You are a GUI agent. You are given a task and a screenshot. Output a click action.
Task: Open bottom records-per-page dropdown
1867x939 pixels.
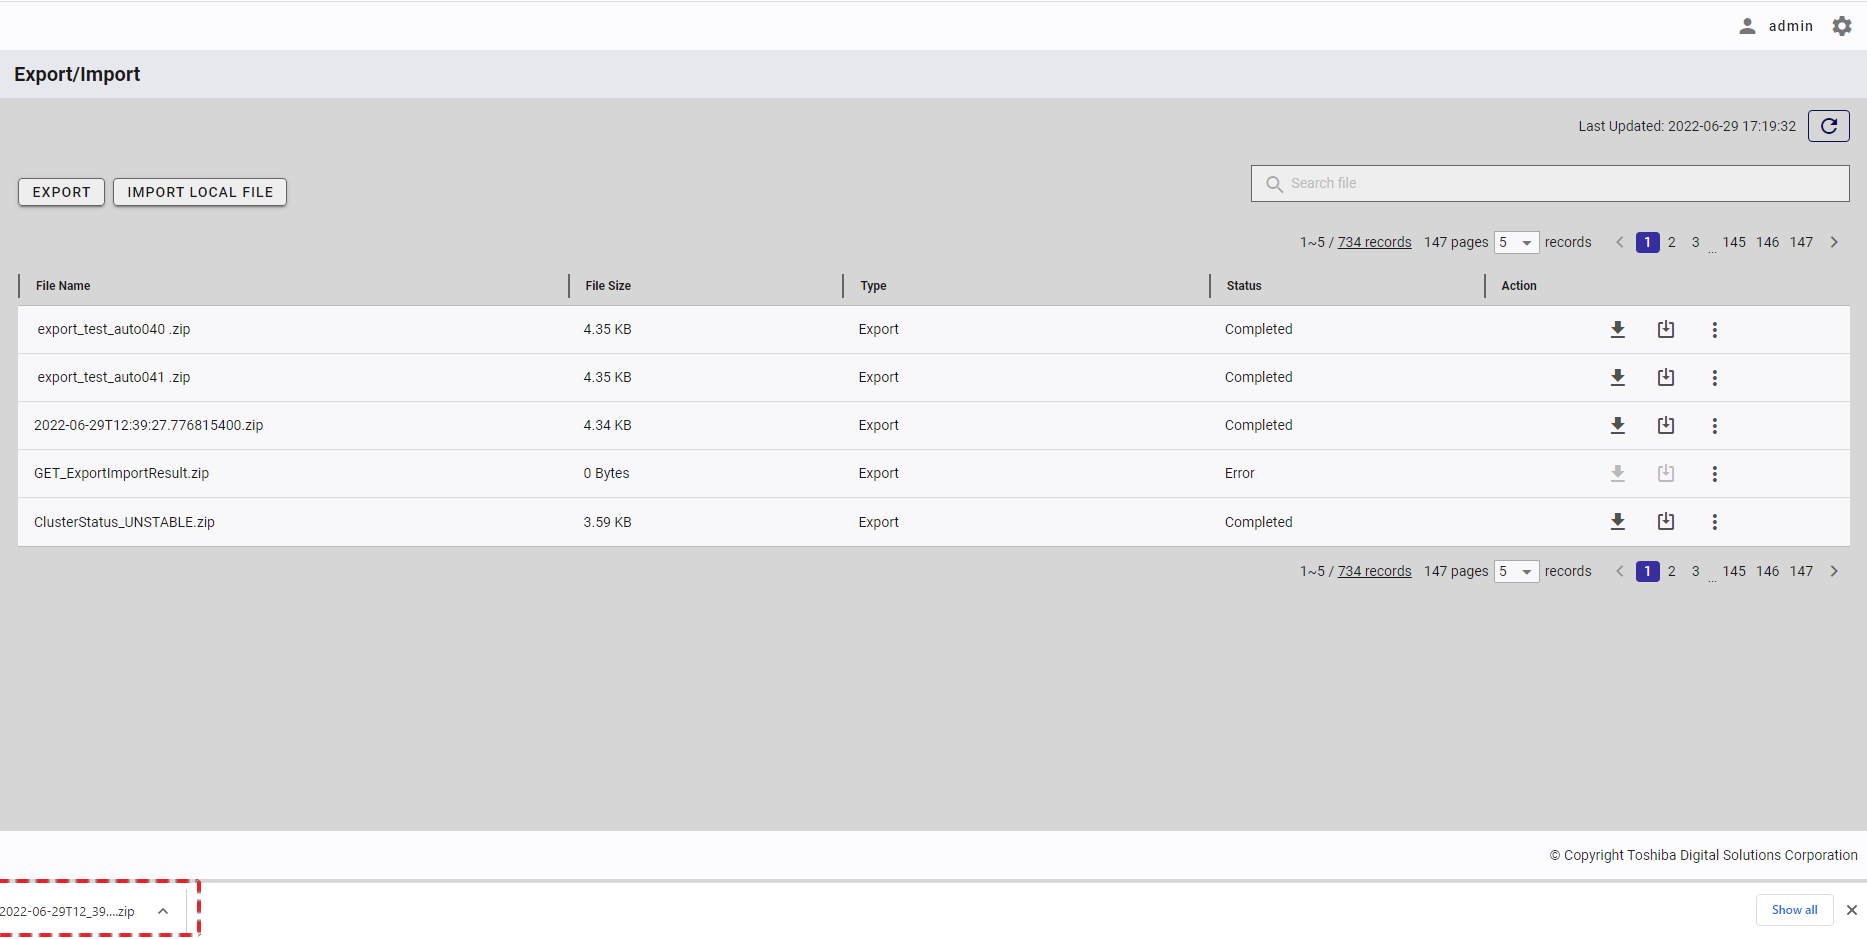(x=1516, y=571)
